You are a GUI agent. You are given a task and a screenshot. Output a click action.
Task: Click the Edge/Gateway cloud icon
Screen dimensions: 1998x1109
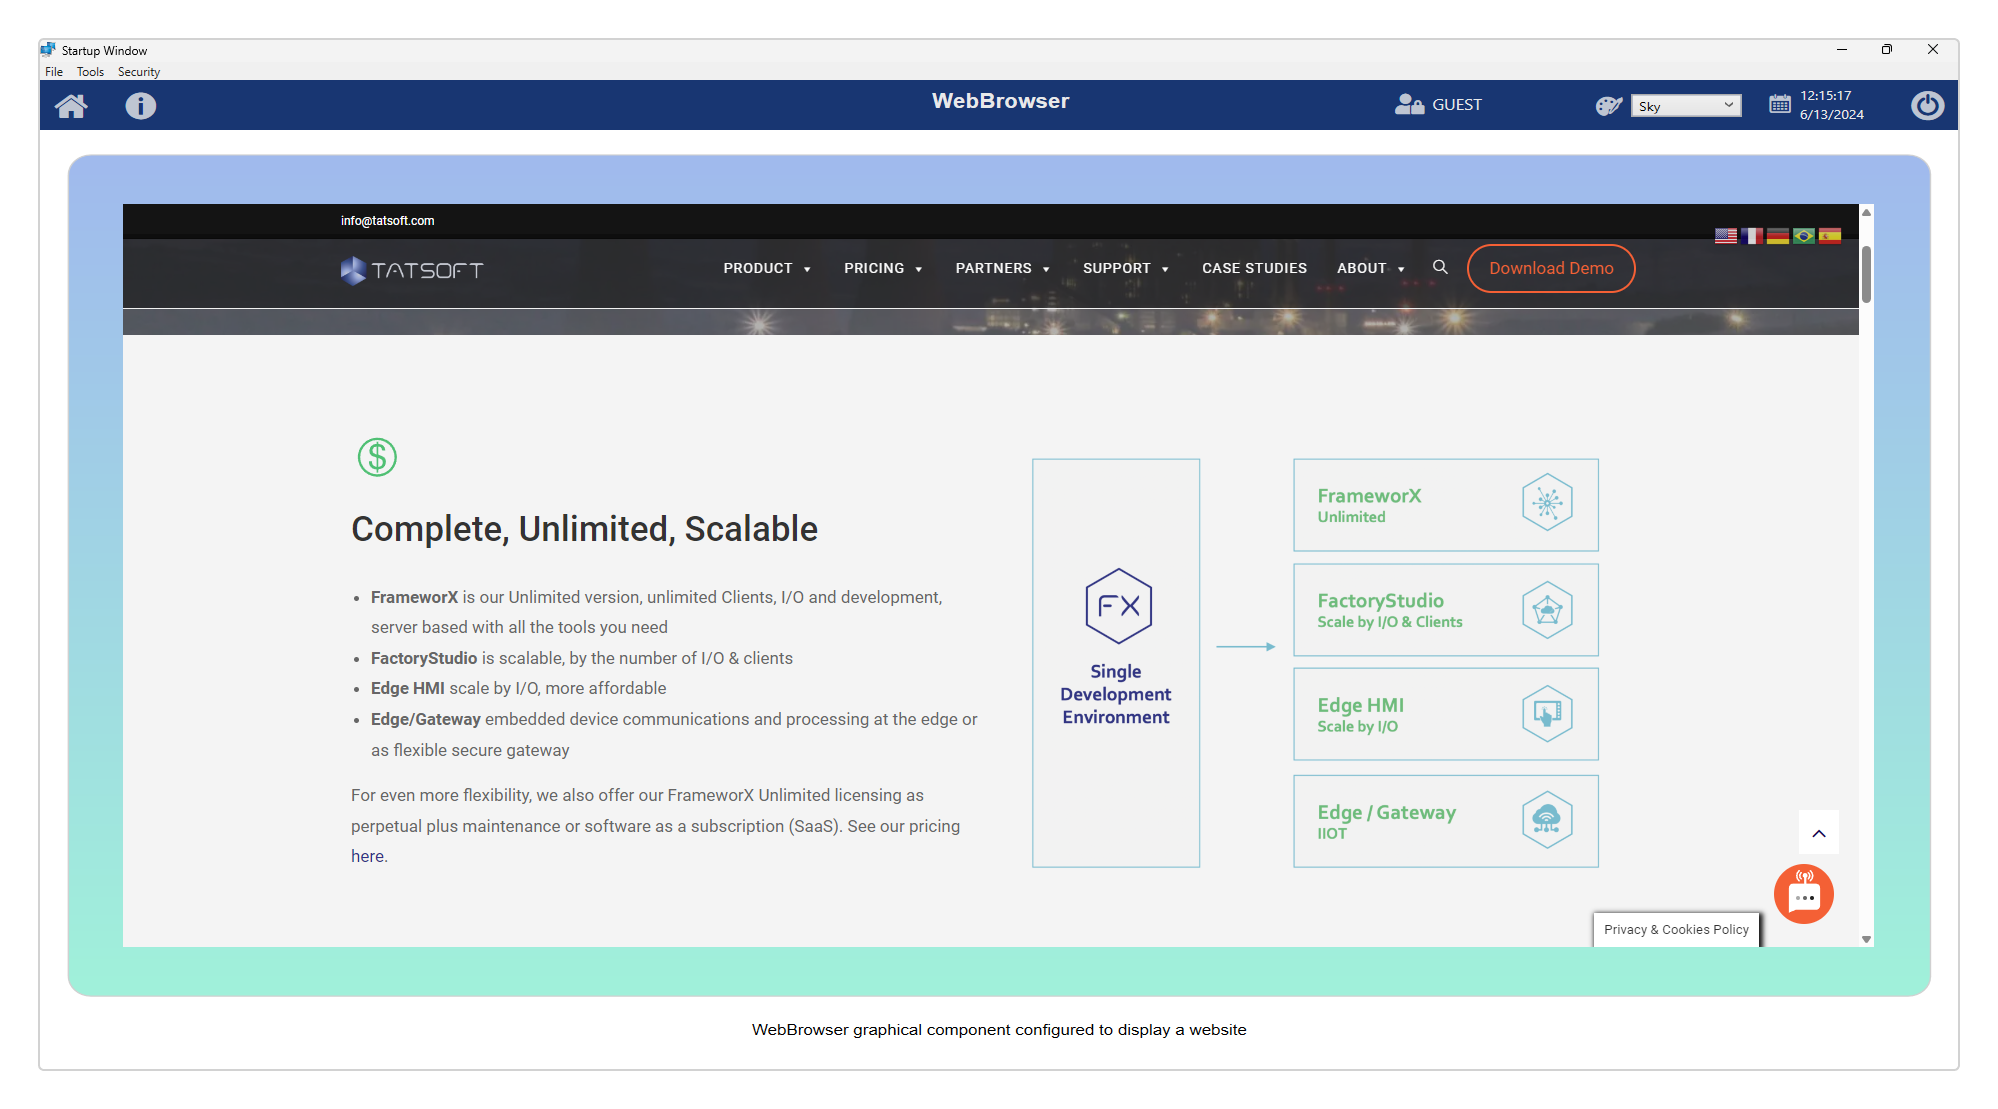pos(1547,820)
